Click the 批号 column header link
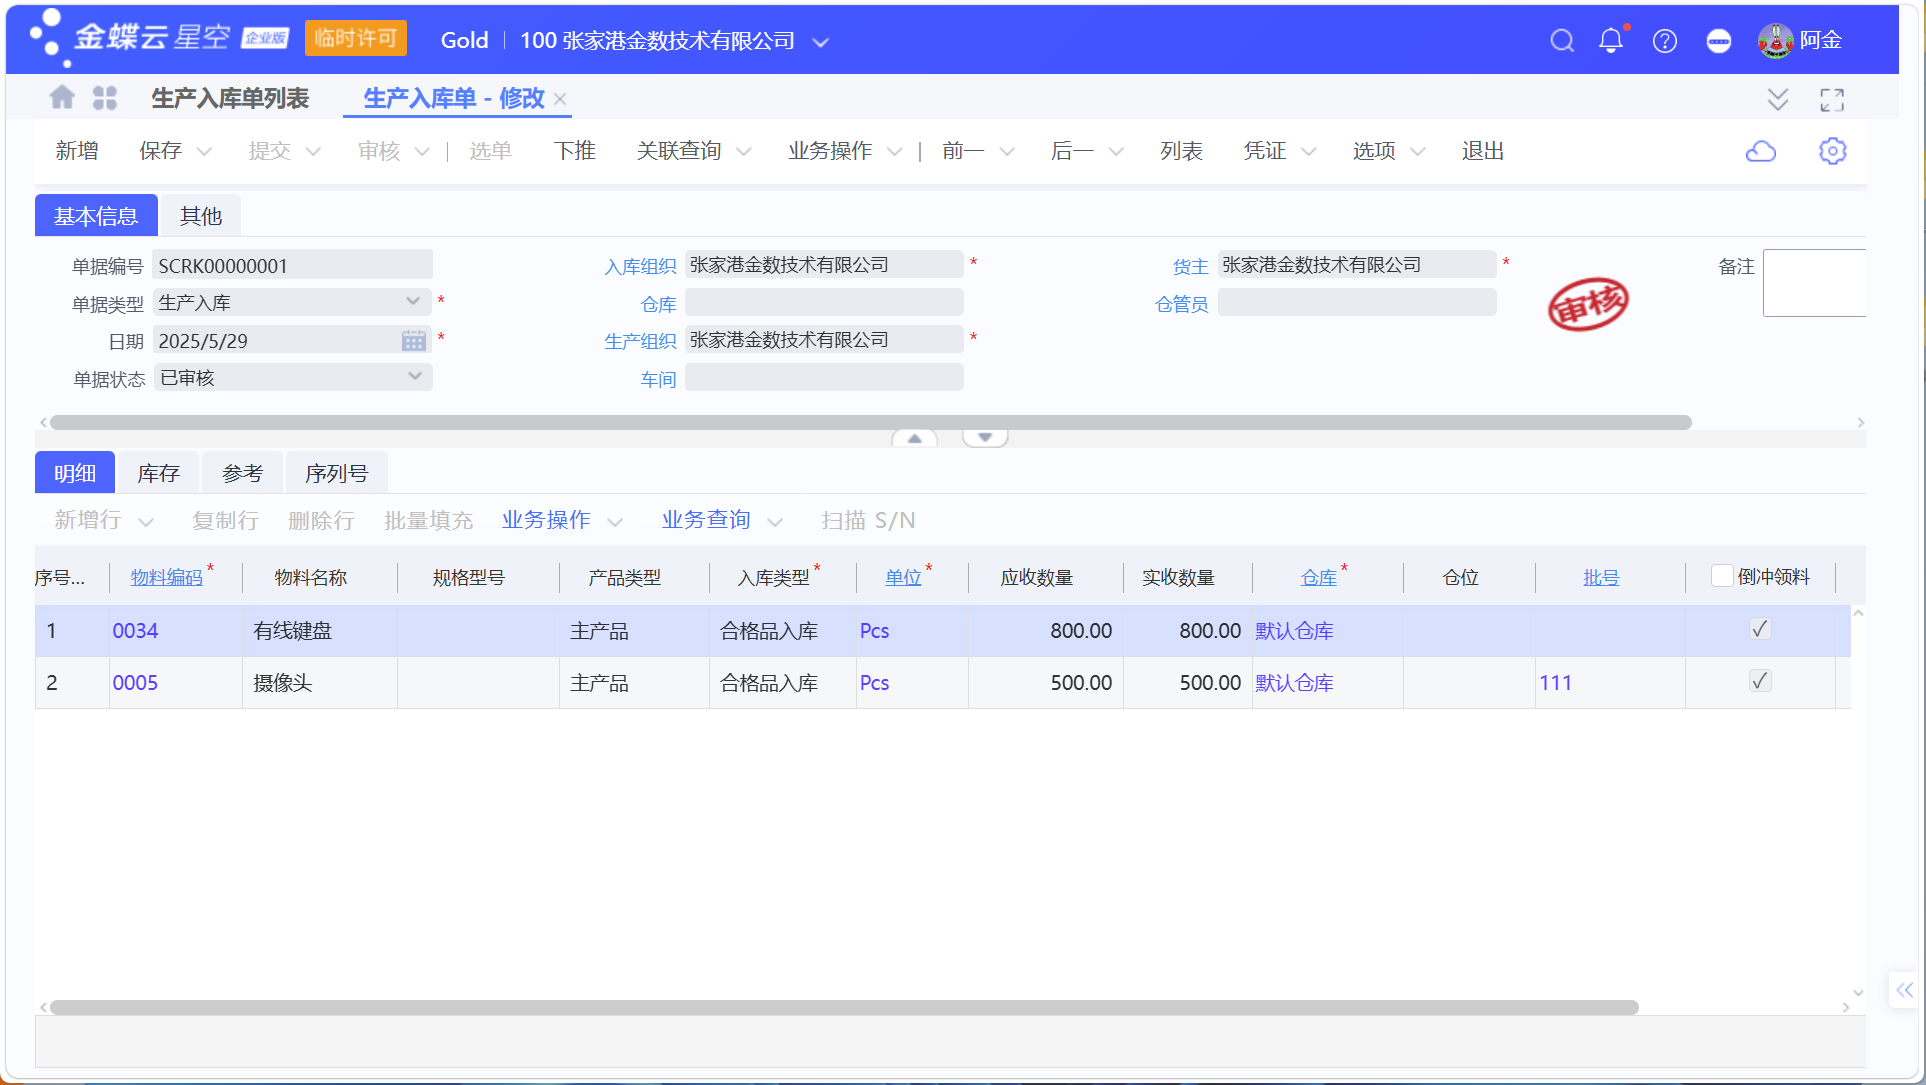Viewport: 1926px width, 1085px height. click(1601, 577)
